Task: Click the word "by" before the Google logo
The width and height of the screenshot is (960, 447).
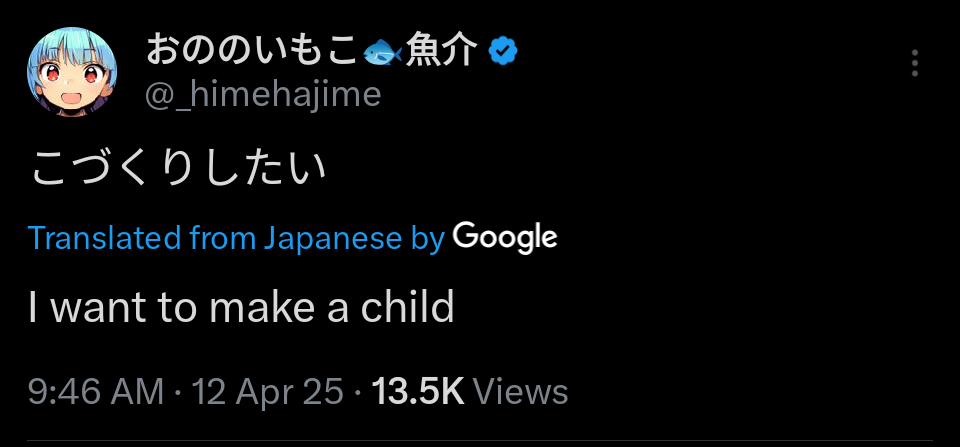Action: 427,238
